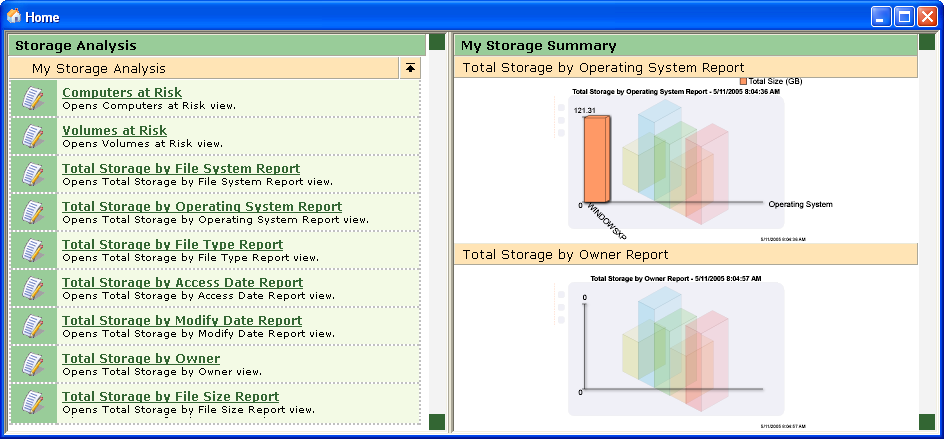Open Total Storage by Modify Date Report link
The image size is (944, 439).
(182, 321)
